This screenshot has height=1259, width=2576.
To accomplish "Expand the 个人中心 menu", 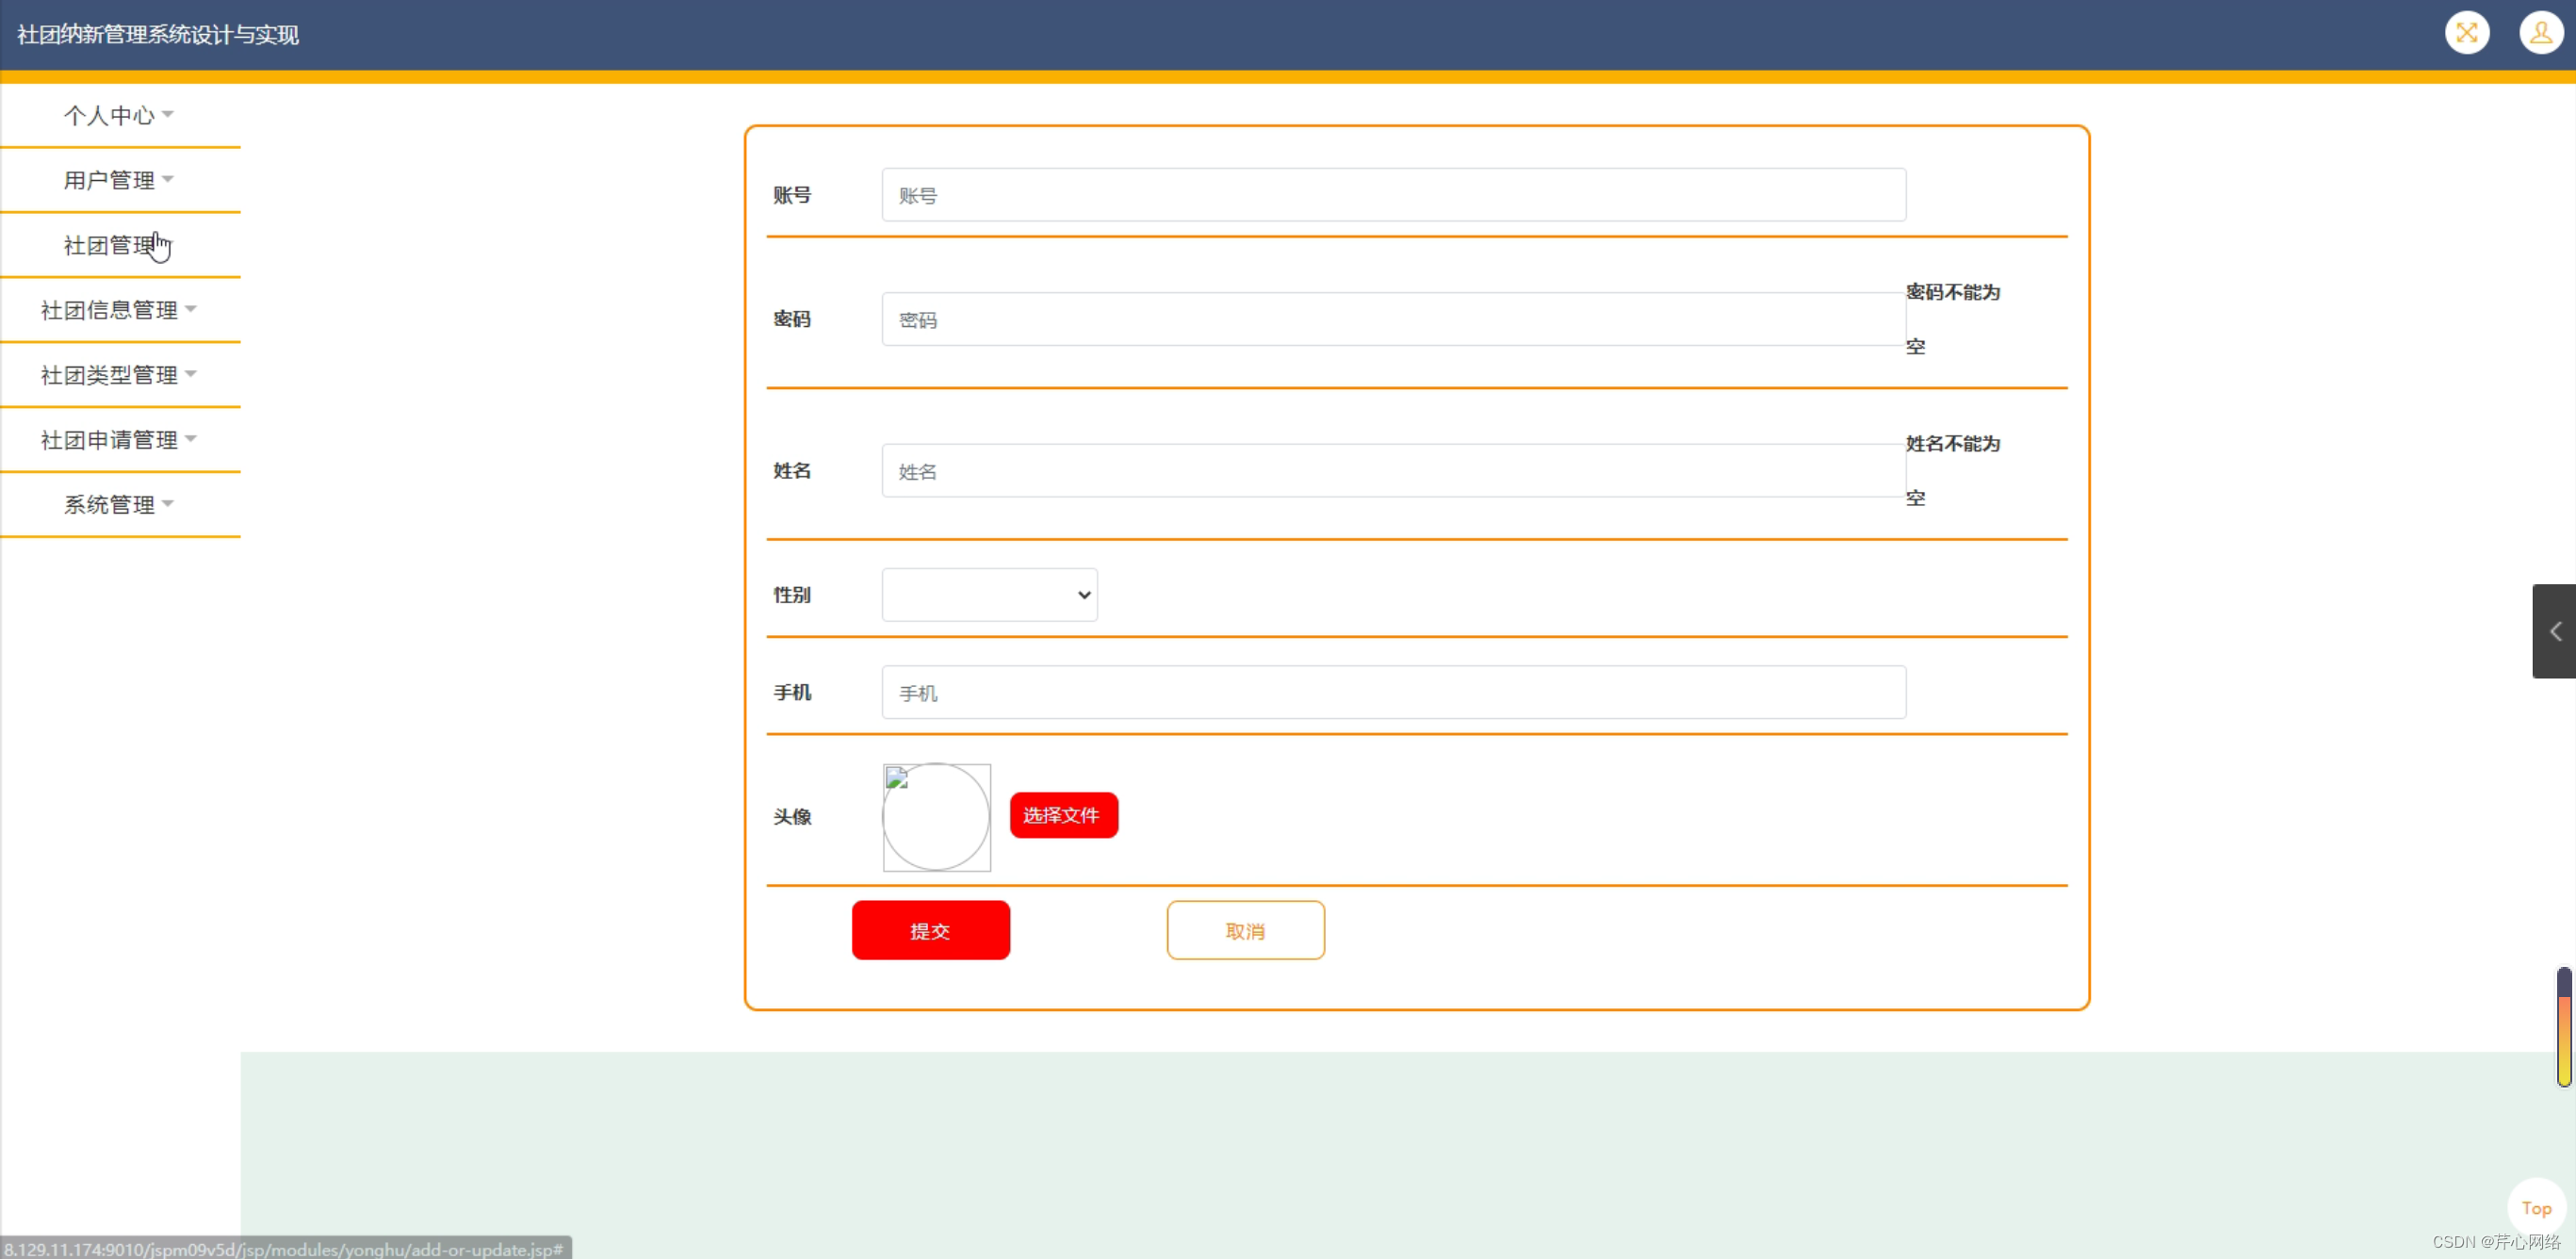I will pos(118,115).
